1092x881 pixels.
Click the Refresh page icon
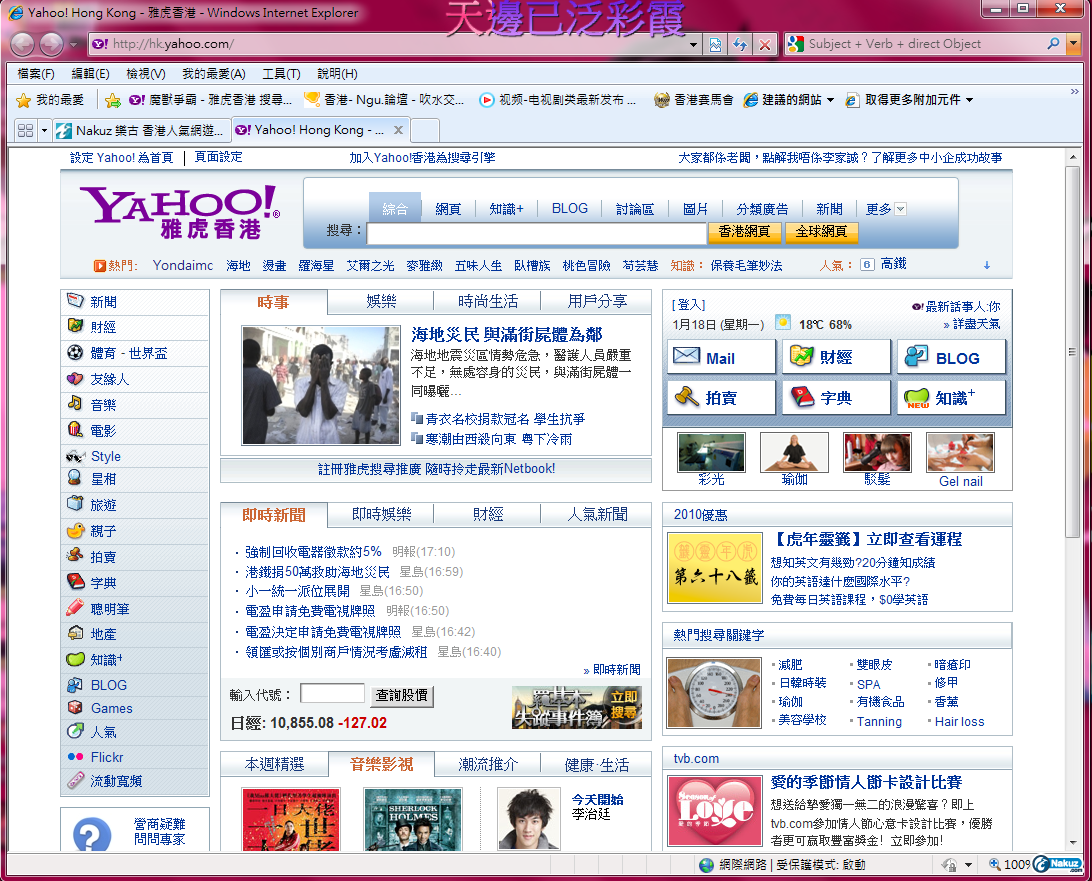point(740,45)
